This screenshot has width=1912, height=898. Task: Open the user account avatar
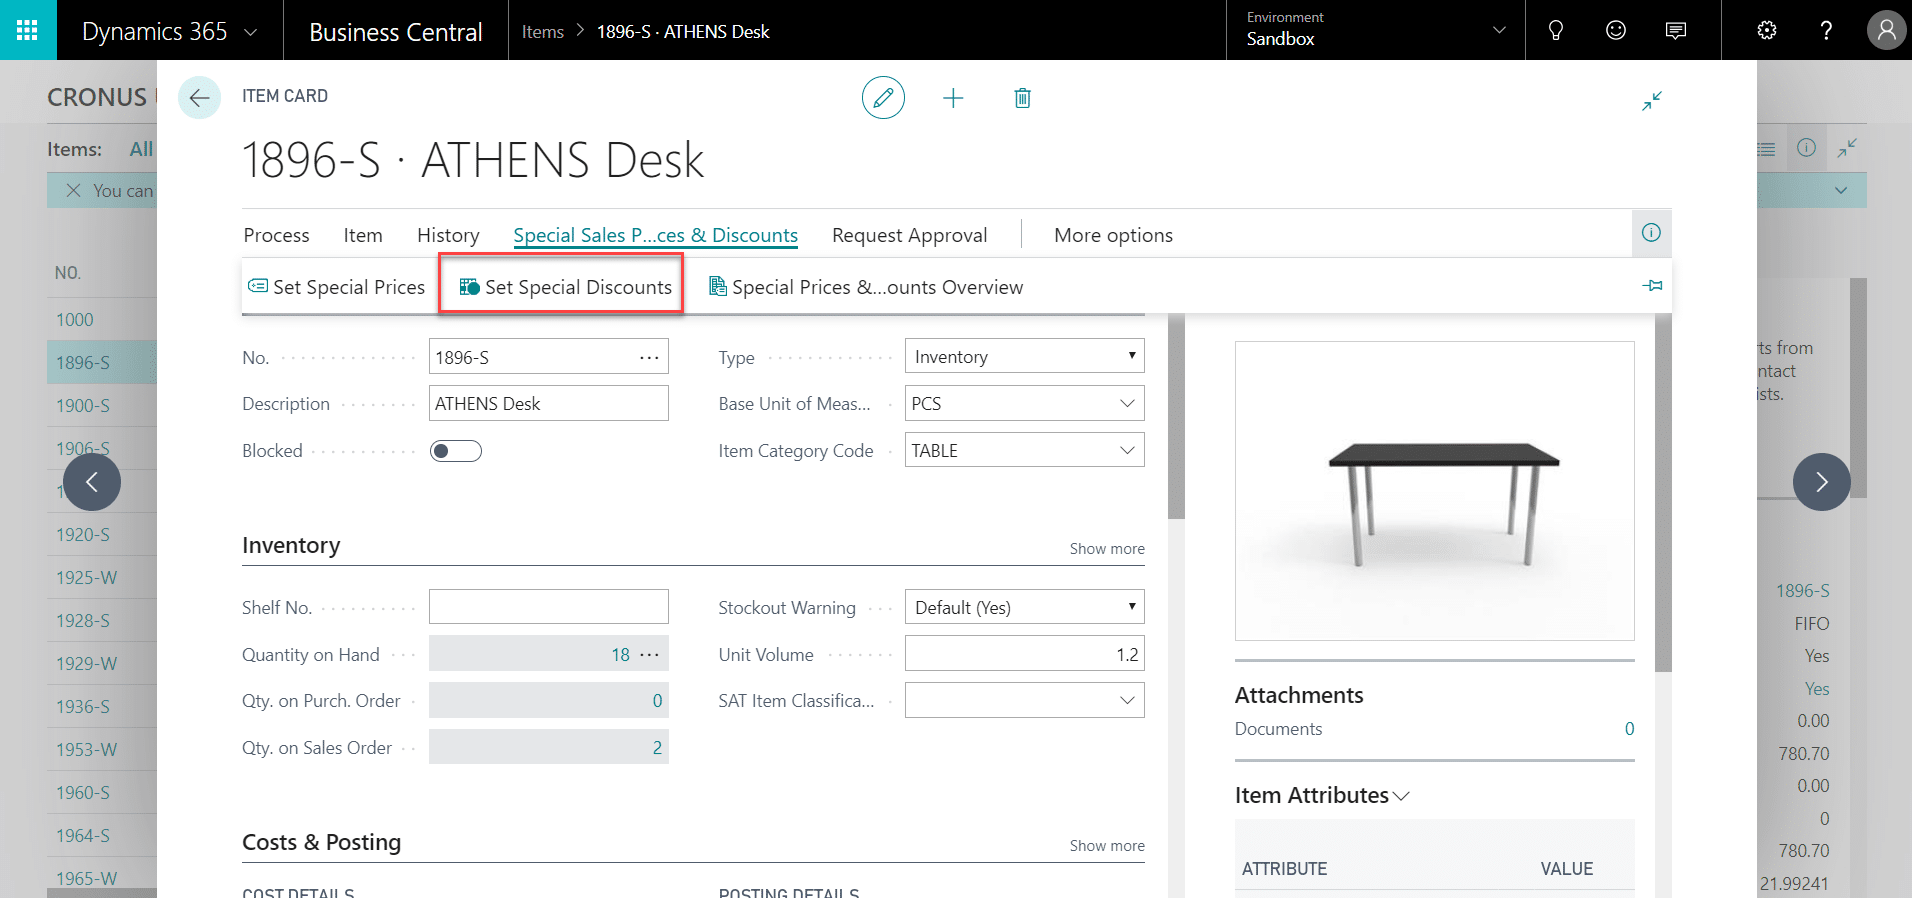(1886, 30)
